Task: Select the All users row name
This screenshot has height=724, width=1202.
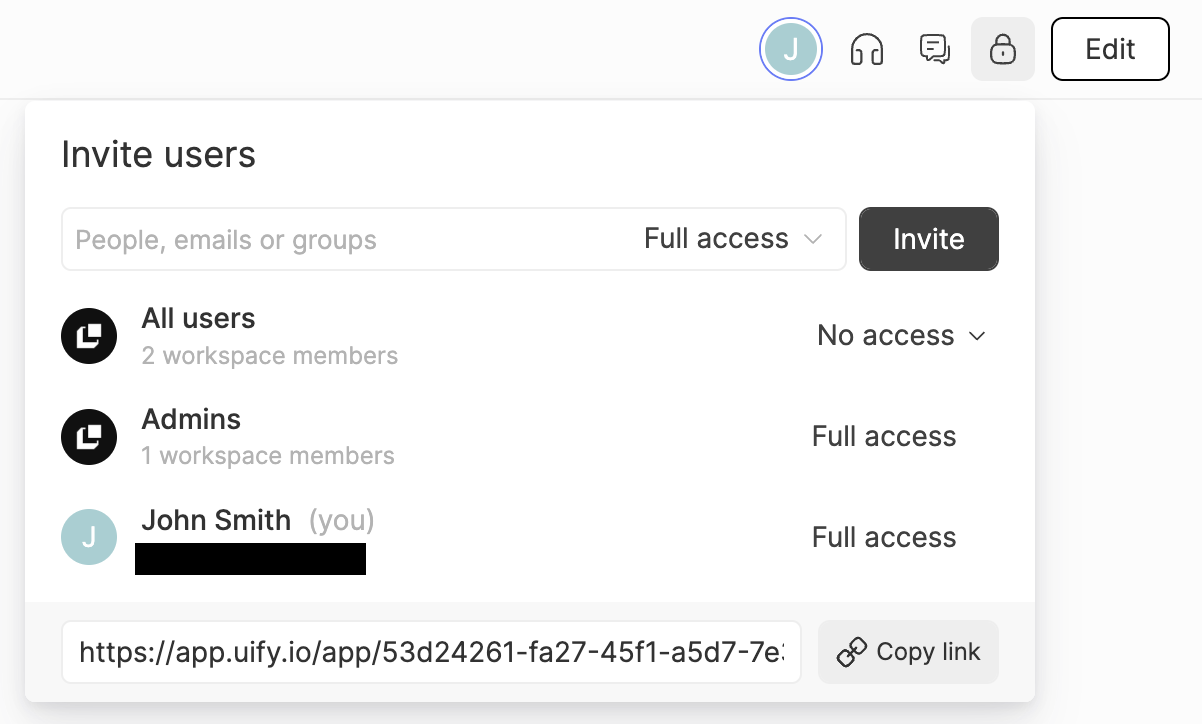Action: point(198,319)
